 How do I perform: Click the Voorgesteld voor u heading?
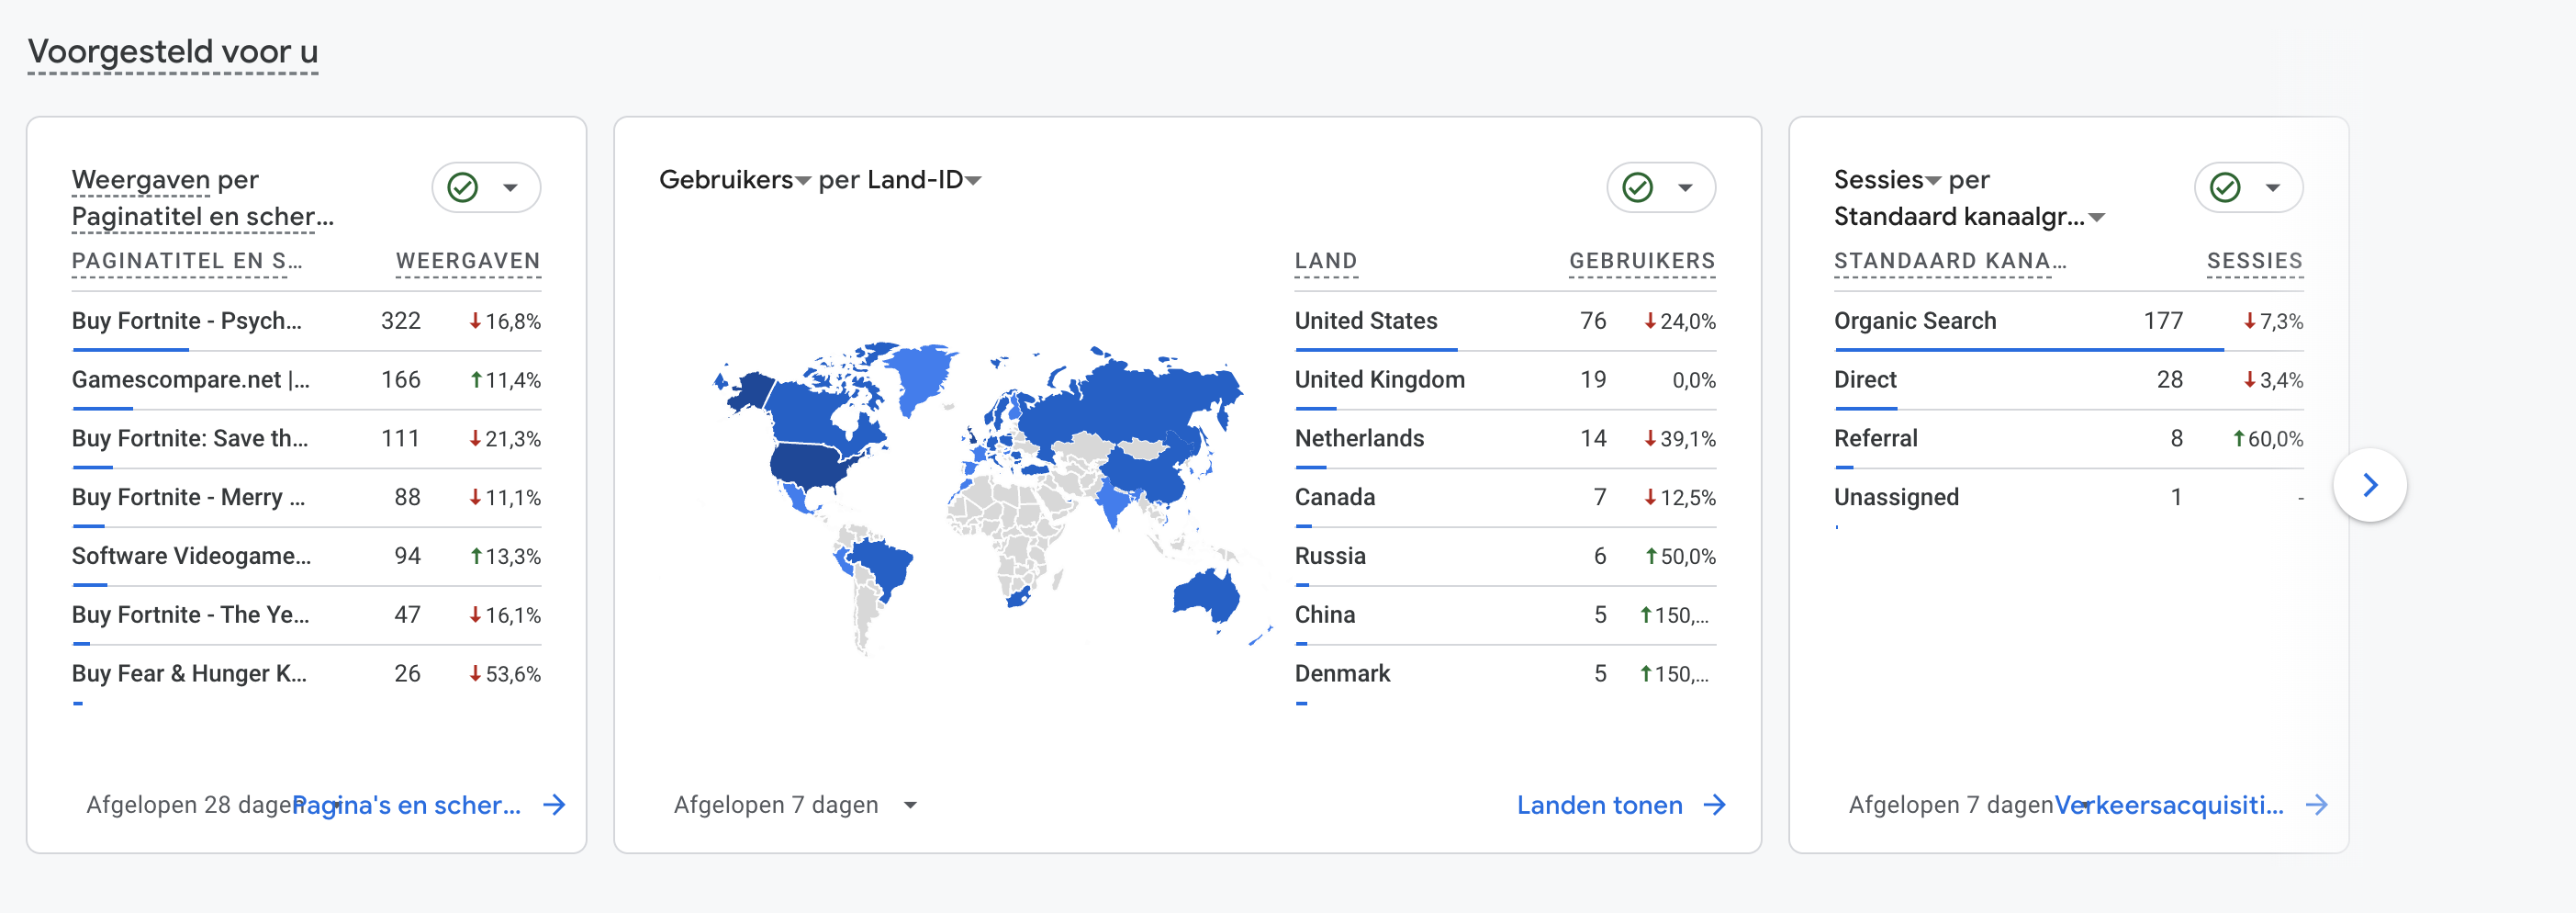pyautogui.click(x=173, y=52)
